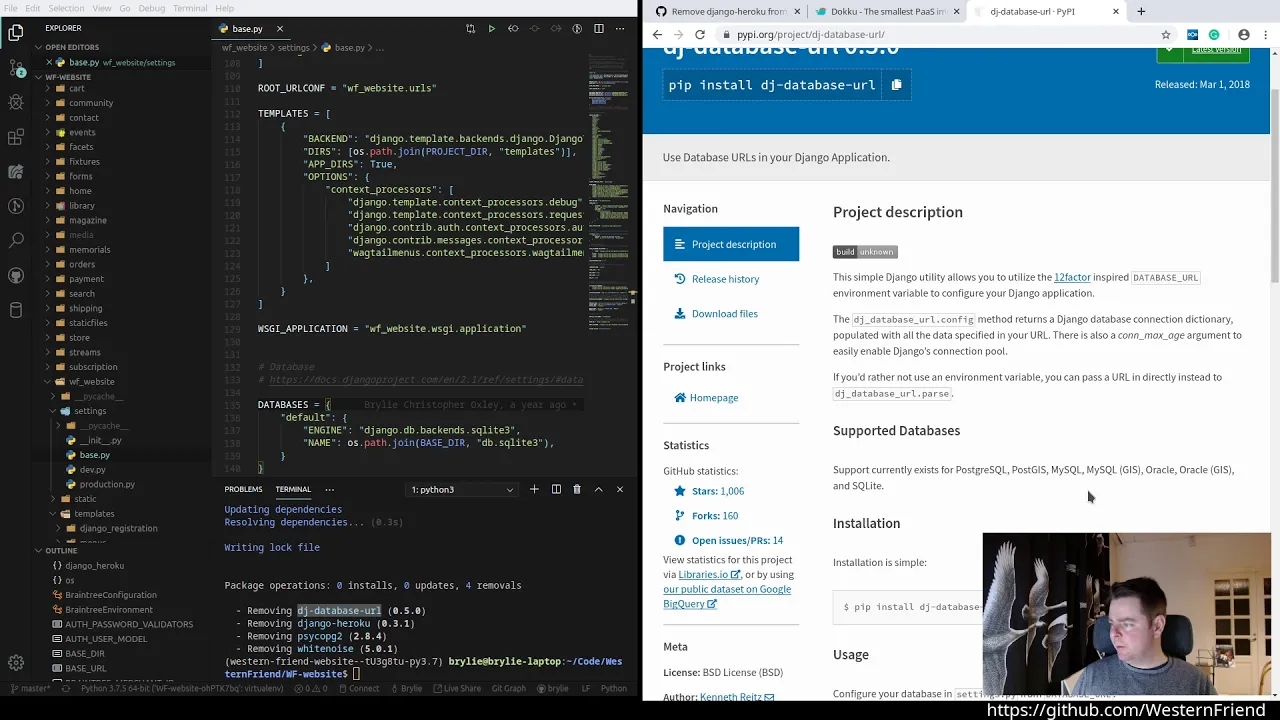The image size is (1280, 720).
Task: Open the Chrome three-dot menu
Action: tap(1266, 34)
